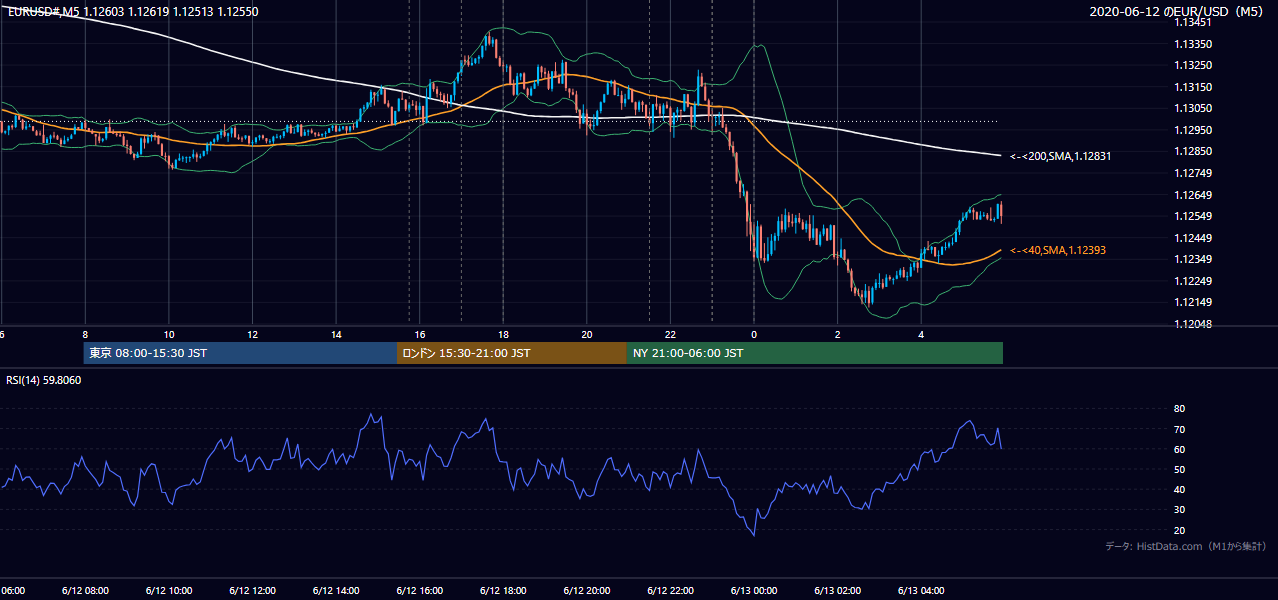Click the 1.13350 price axis label
This screenshot has width=1278, height=600.
(1193, 44)
